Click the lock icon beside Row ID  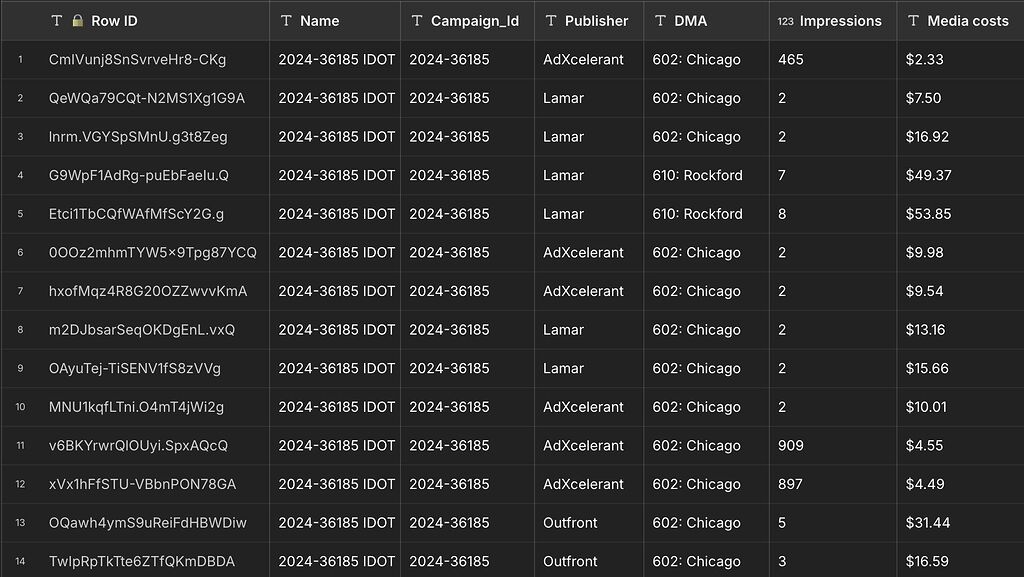(77, 21)
